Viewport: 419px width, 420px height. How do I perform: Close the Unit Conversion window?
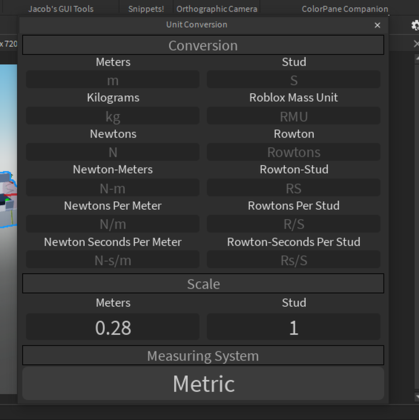(377, 25)
